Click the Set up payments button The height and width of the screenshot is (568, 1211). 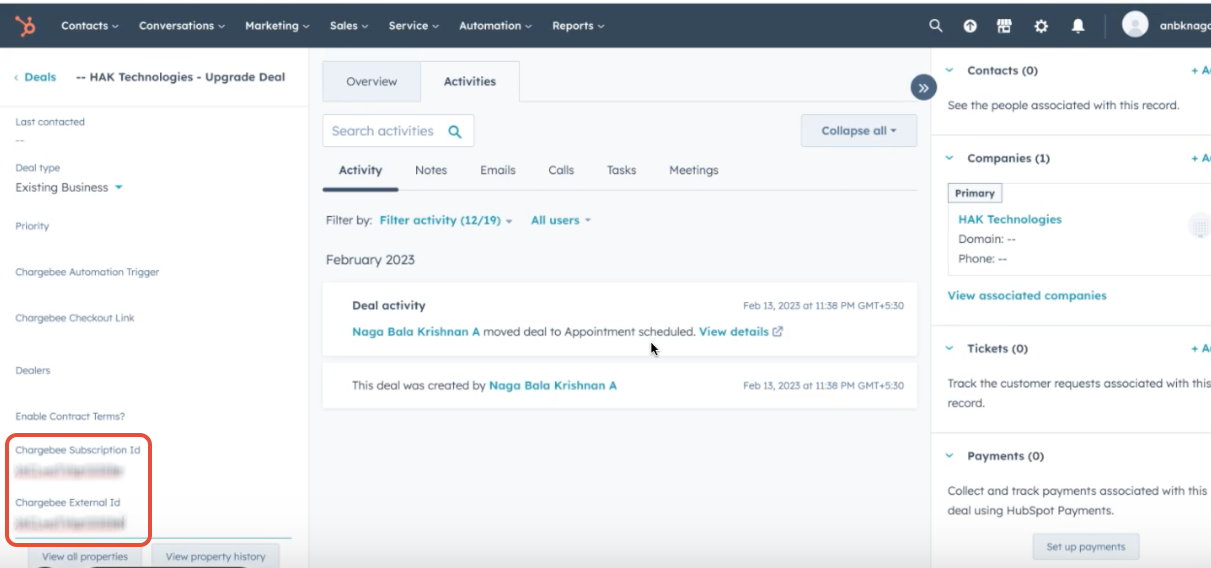coord(1085,547)
